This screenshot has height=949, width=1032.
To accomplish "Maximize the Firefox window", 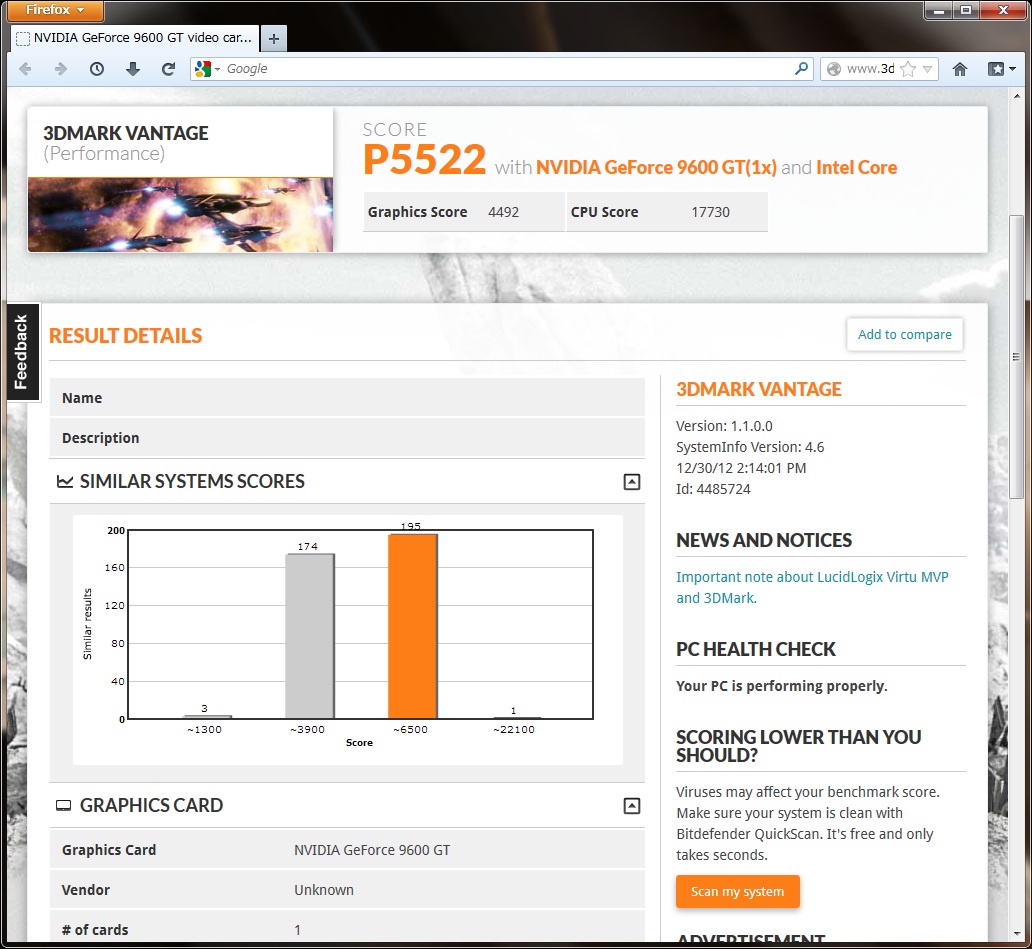I will point(966,10).
